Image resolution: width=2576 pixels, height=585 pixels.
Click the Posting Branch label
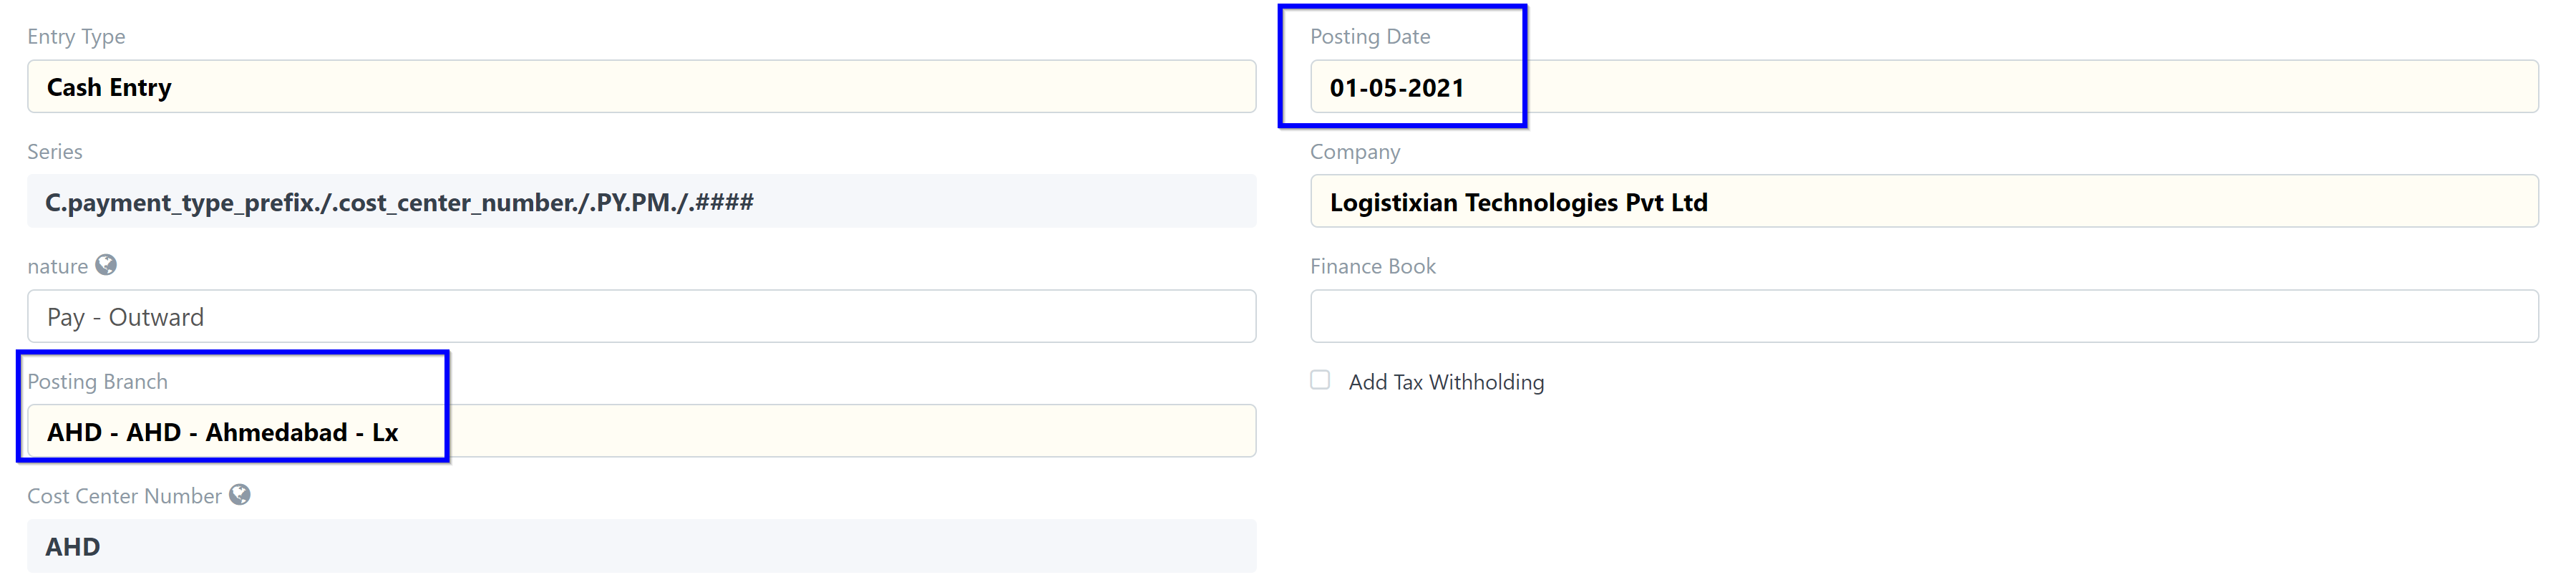[97, 382]
